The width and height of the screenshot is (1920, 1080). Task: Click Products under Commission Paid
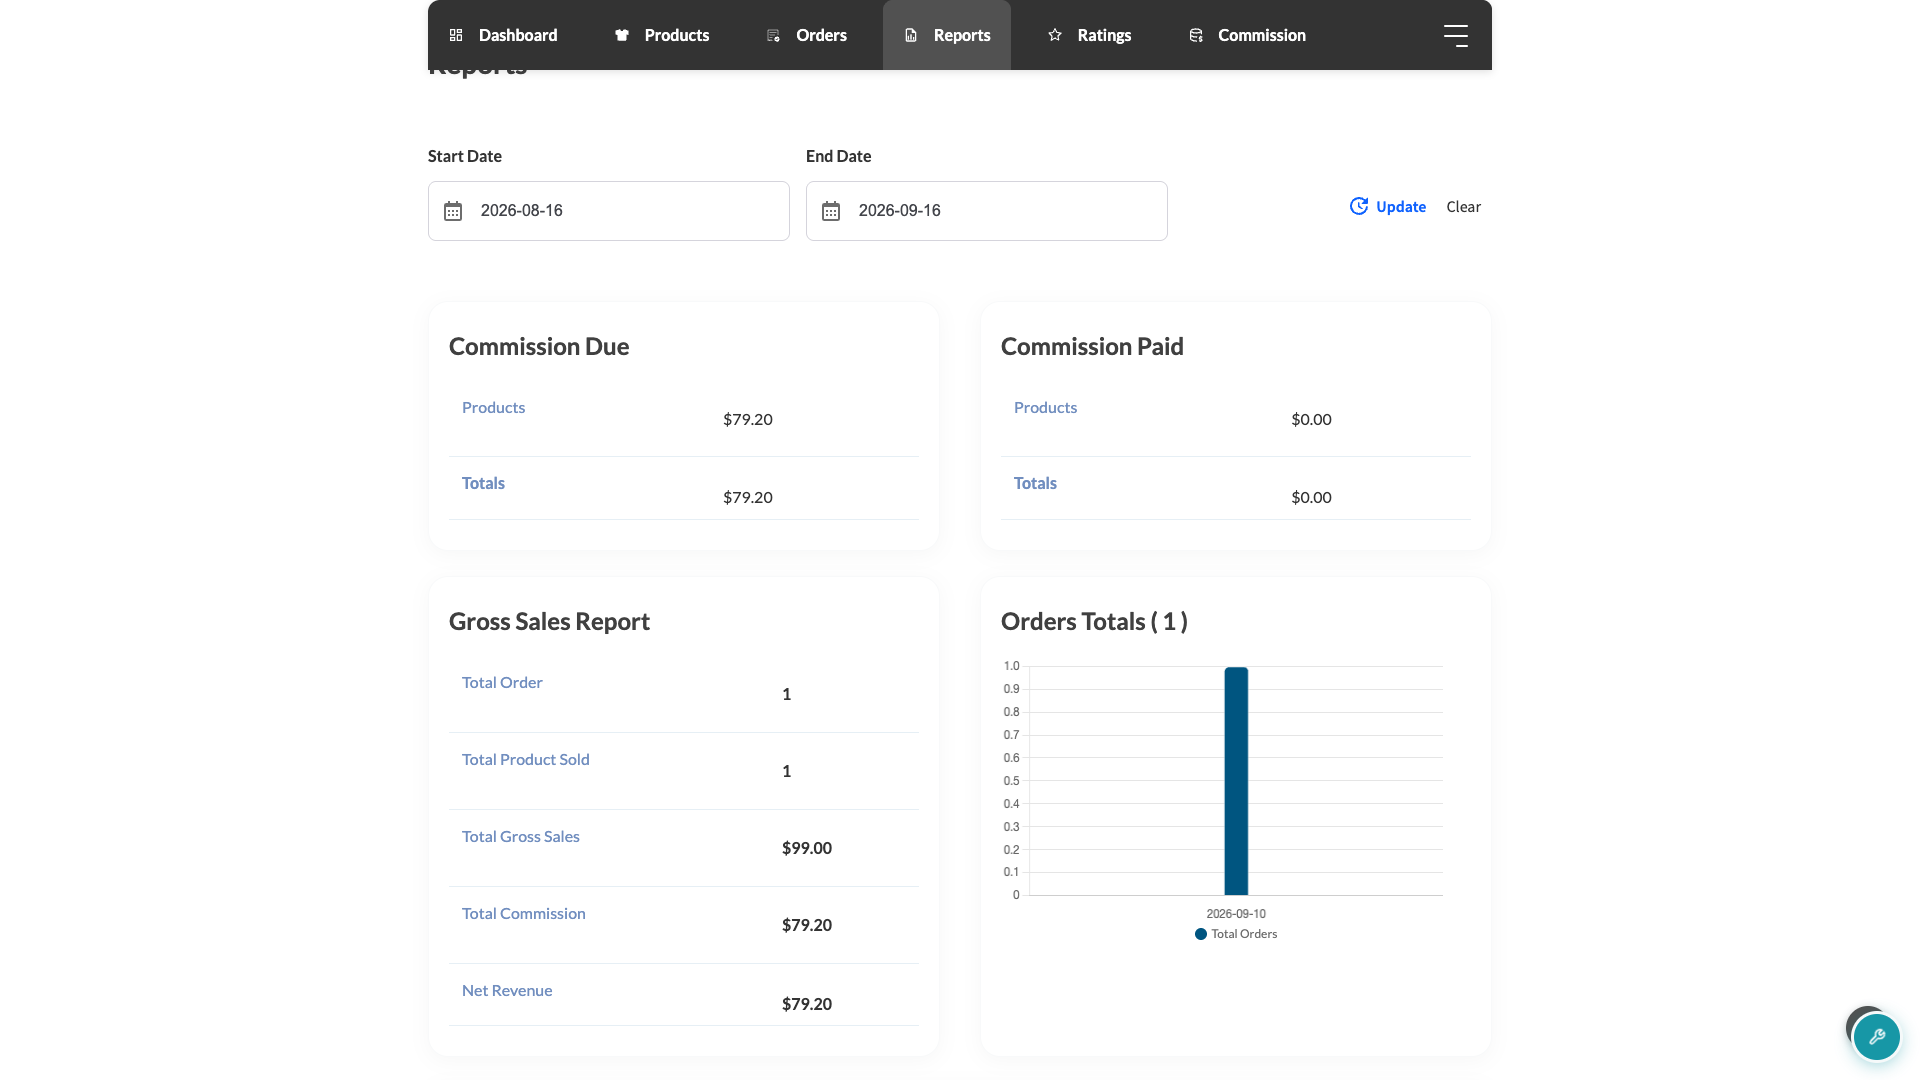(x=1045, y=408)
